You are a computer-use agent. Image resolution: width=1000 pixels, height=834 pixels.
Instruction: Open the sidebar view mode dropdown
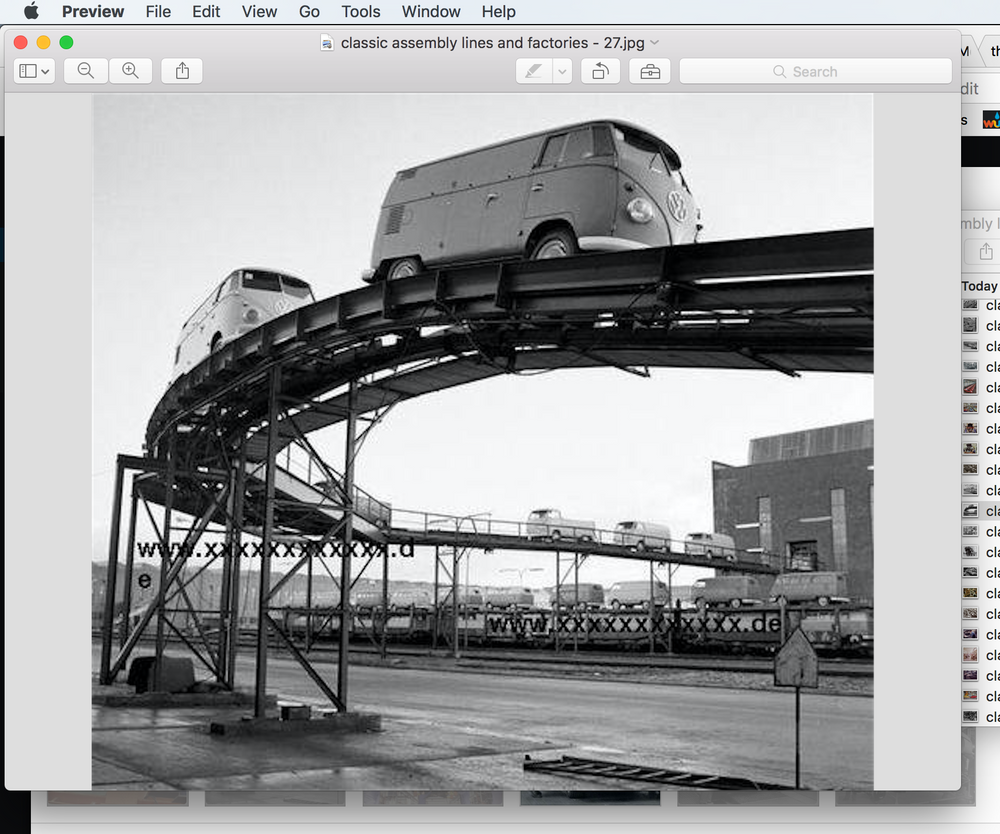pos(34,71)
